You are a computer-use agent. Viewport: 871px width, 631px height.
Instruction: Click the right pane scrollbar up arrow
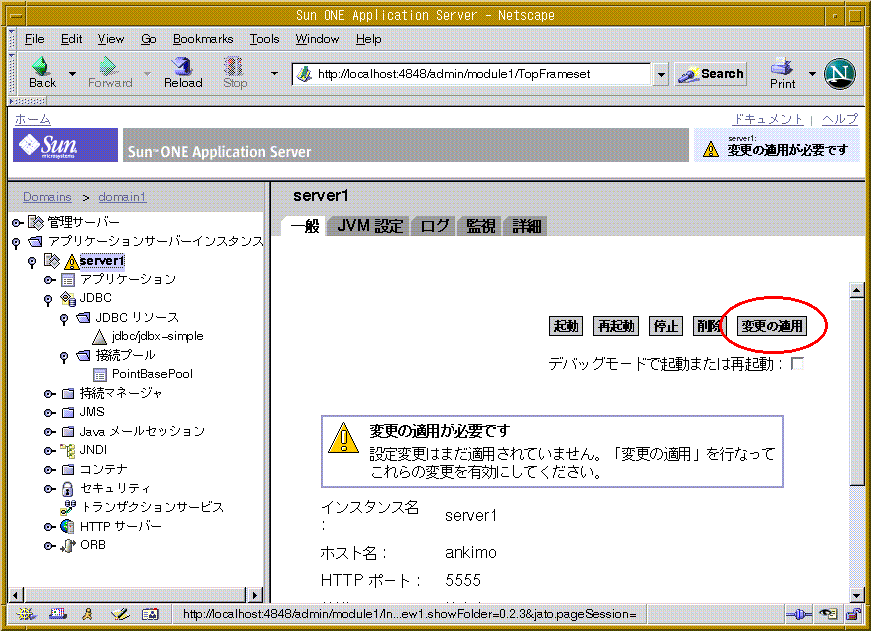856,290
